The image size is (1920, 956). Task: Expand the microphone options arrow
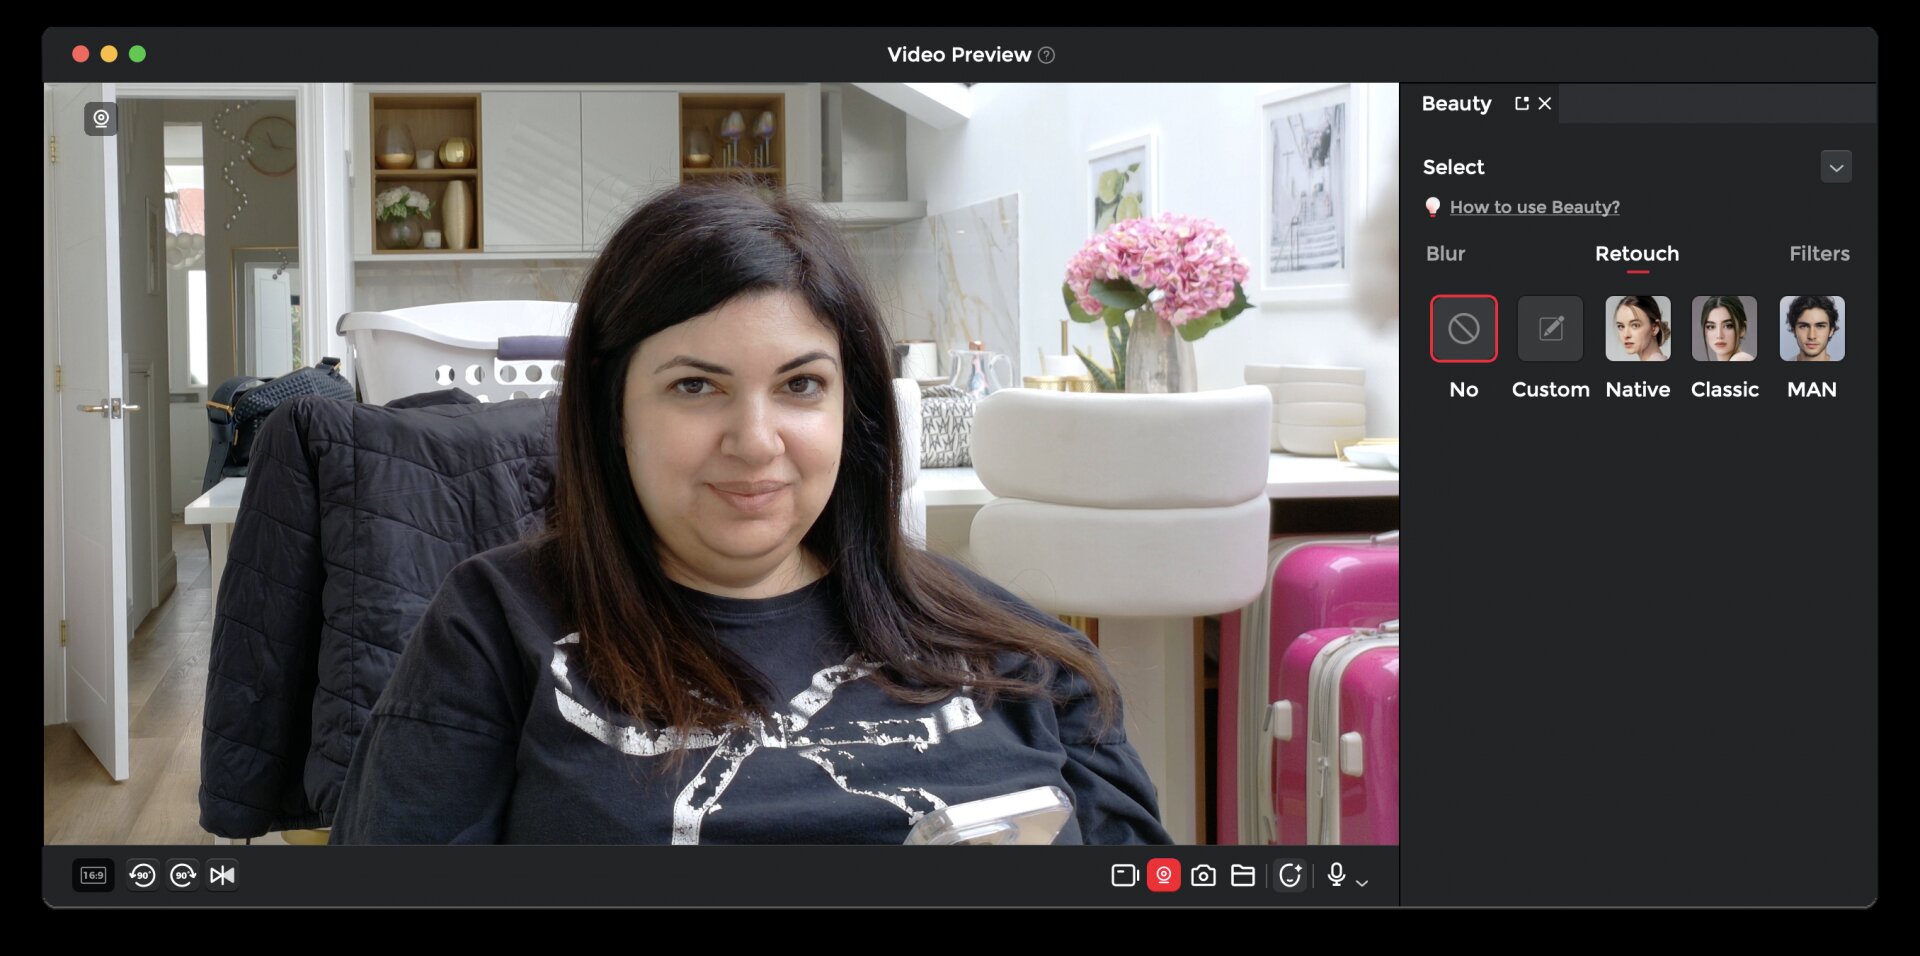tap(1362, 882)
